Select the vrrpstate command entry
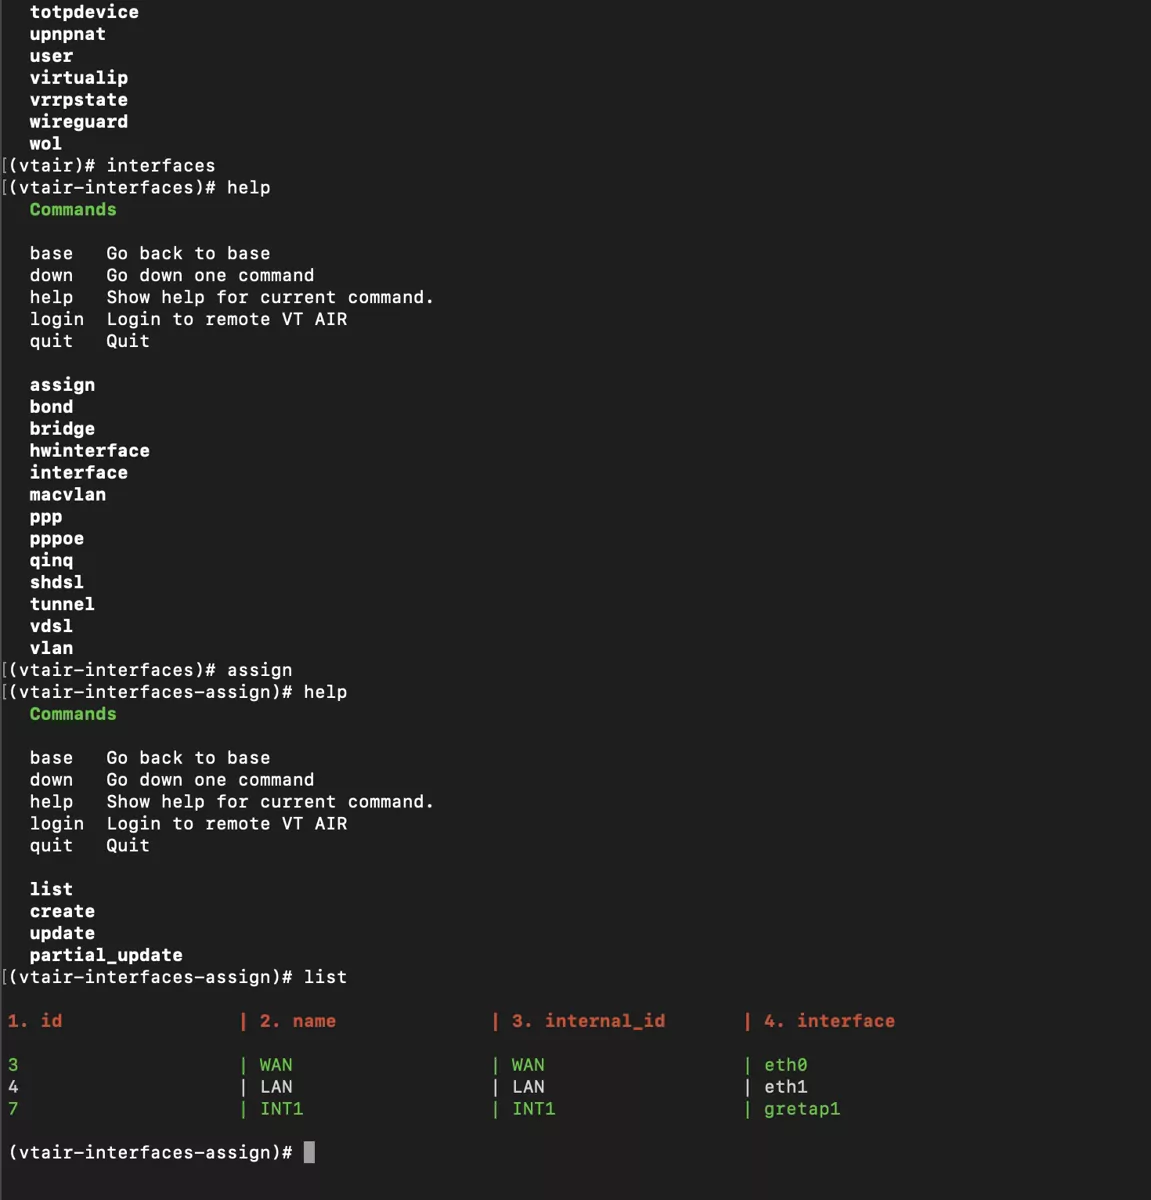 pyautogui.click(x=79, y=99)
